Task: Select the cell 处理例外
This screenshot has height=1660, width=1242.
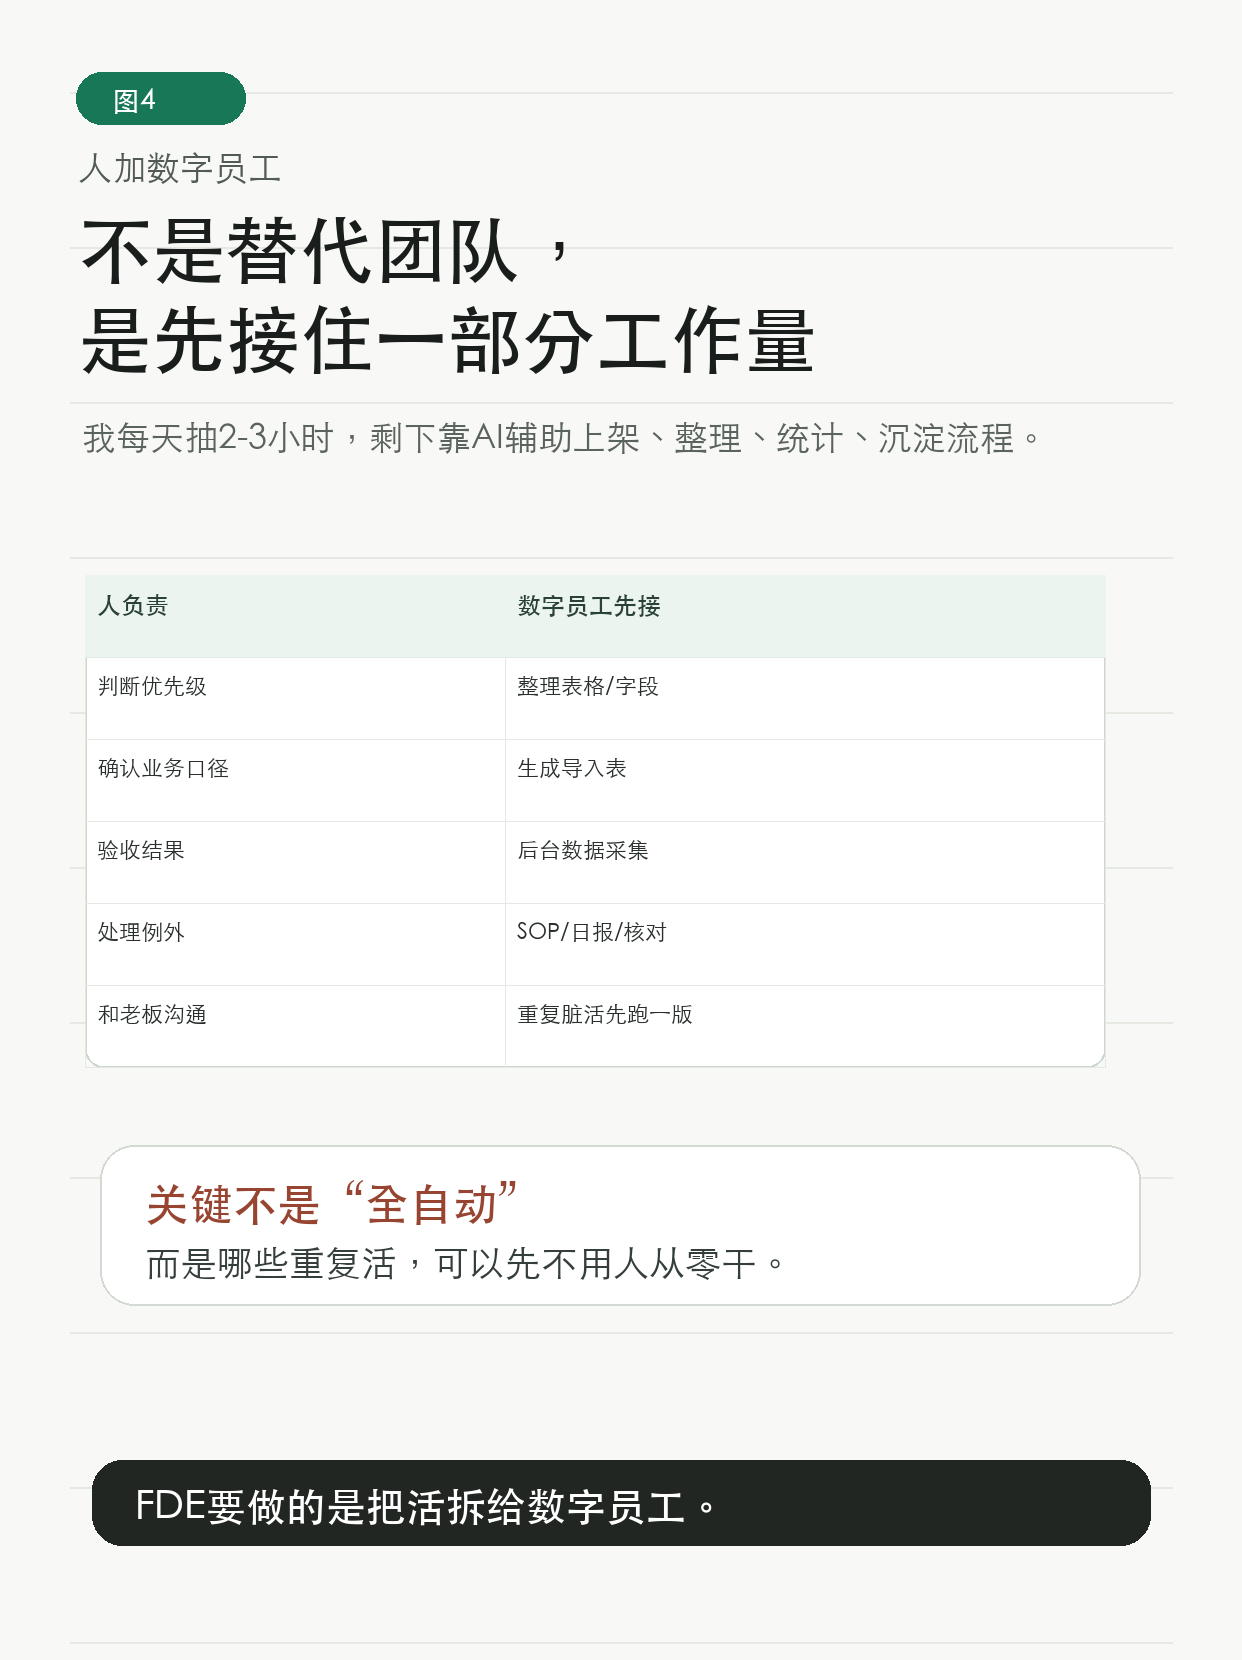Action: coord(296,944)
